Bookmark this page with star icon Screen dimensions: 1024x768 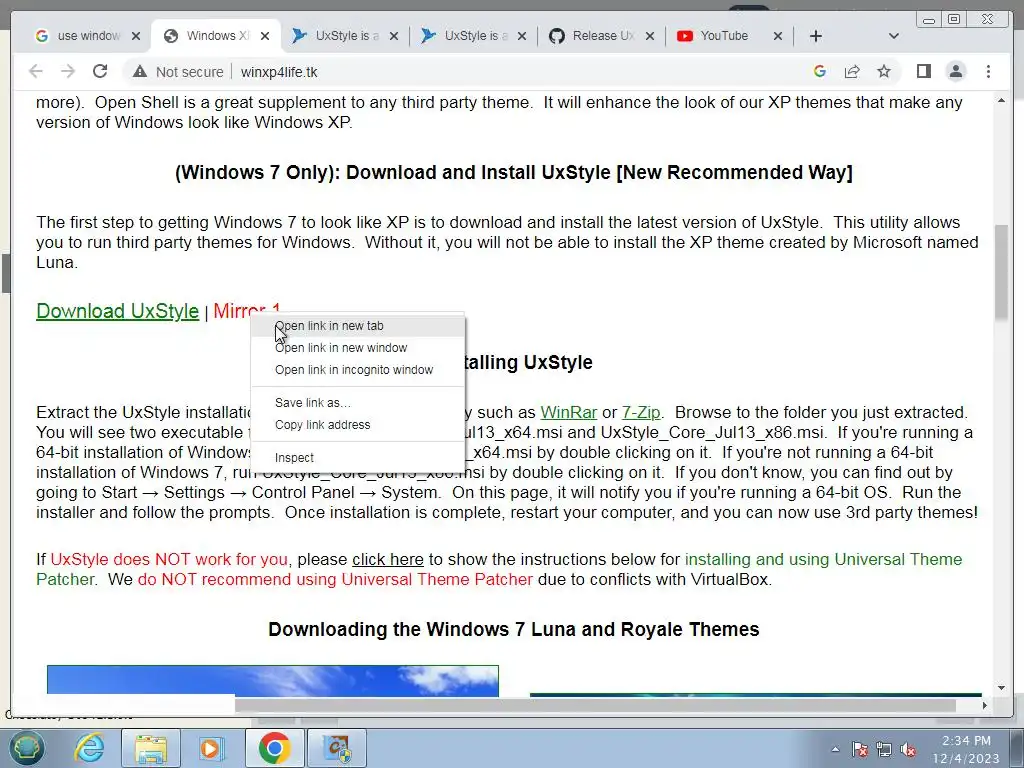[x=884, y=71]
